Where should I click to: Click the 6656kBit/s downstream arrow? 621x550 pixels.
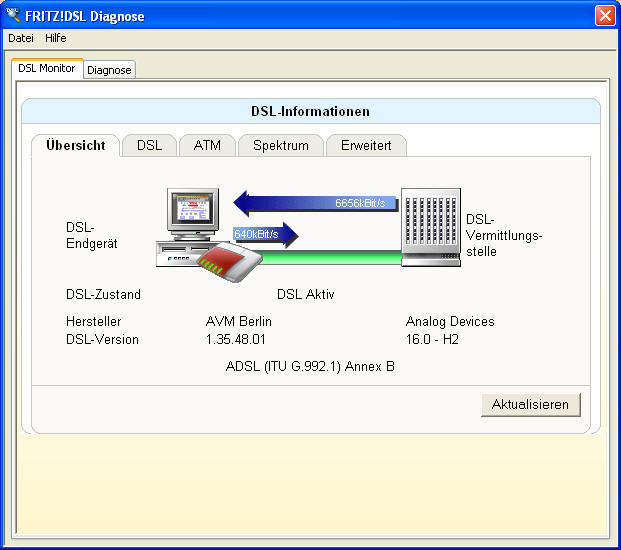(x=316, y=203)
